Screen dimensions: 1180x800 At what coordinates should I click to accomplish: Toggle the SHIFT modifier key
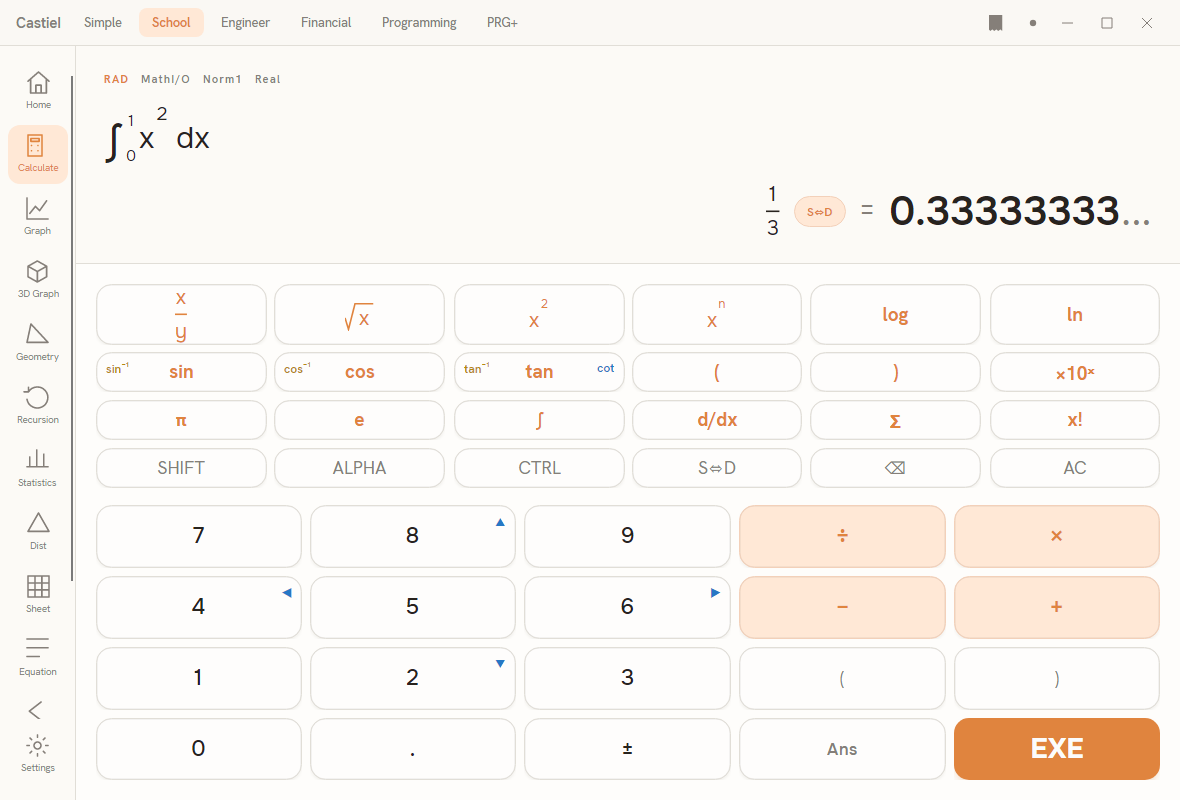tap(181, 468)
